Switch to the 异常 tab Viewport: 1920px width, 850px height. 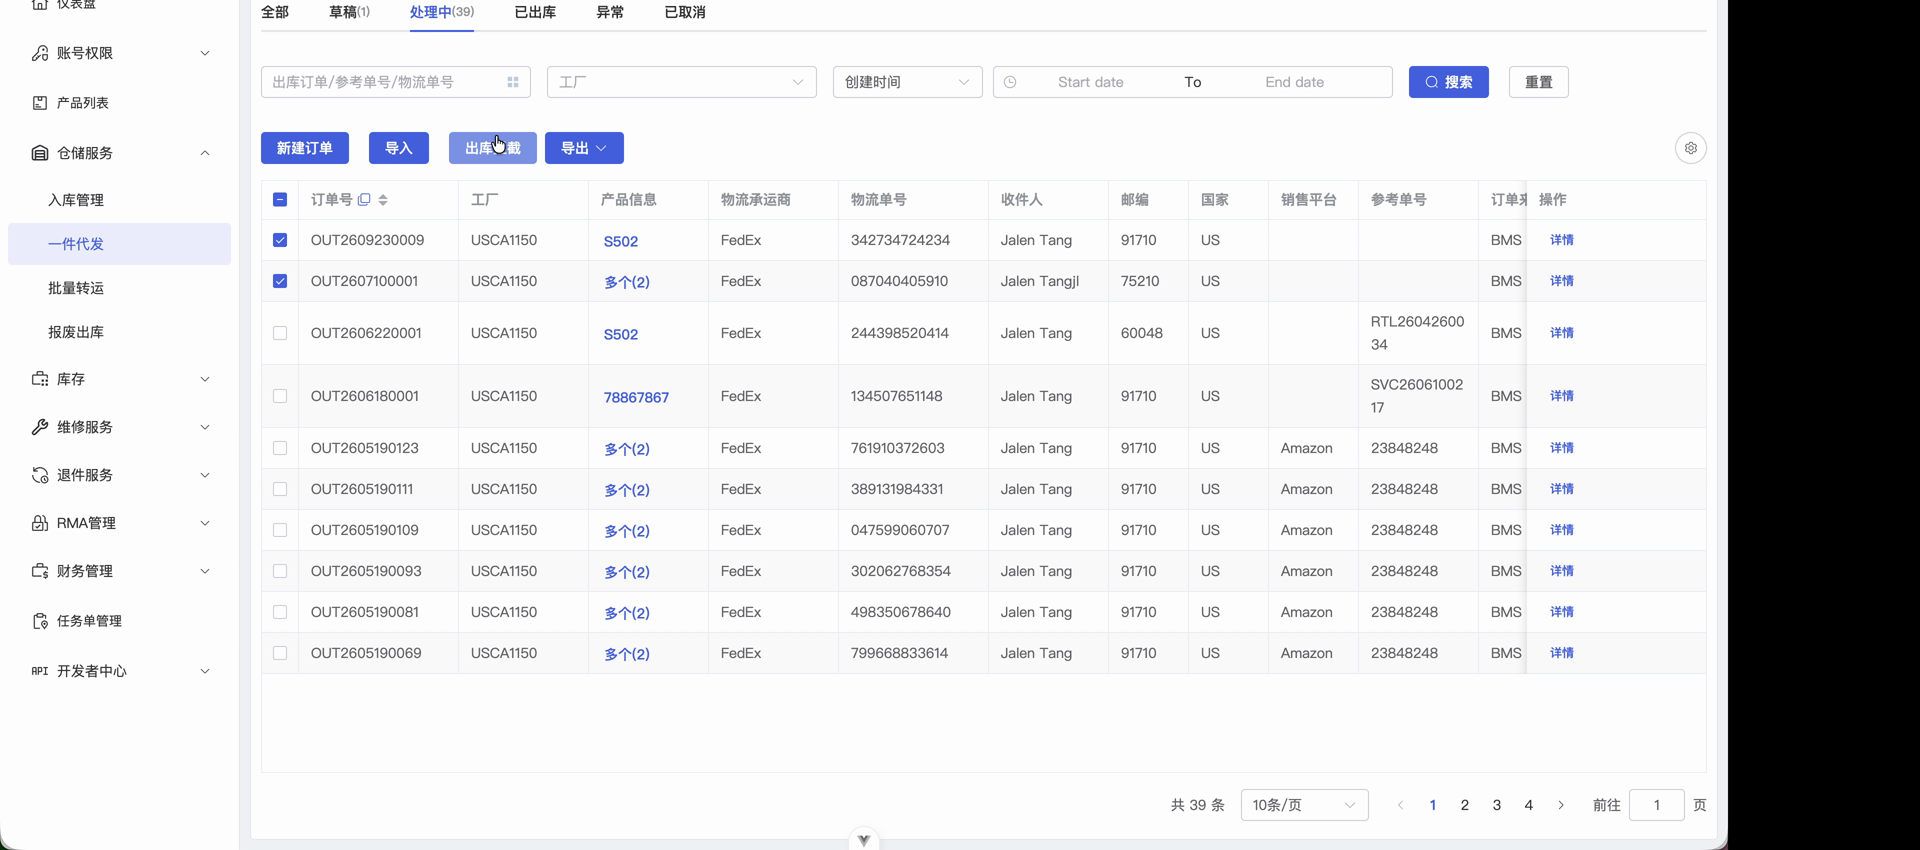(610, 12)
